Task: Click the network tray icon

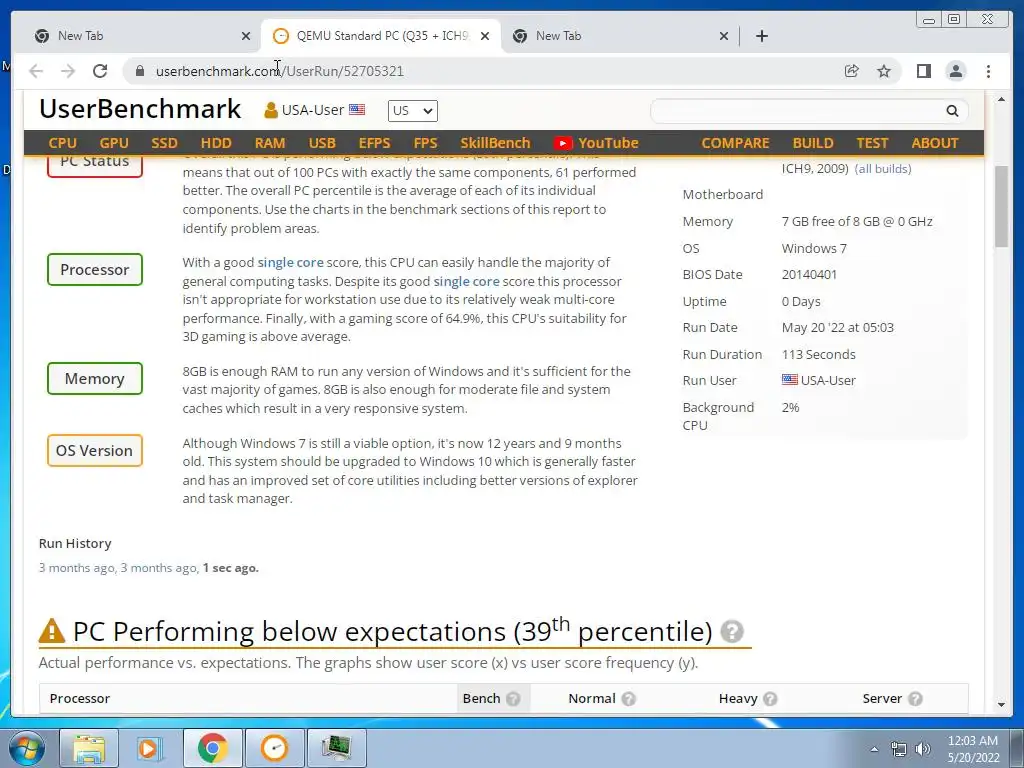Action: (899, 749)
